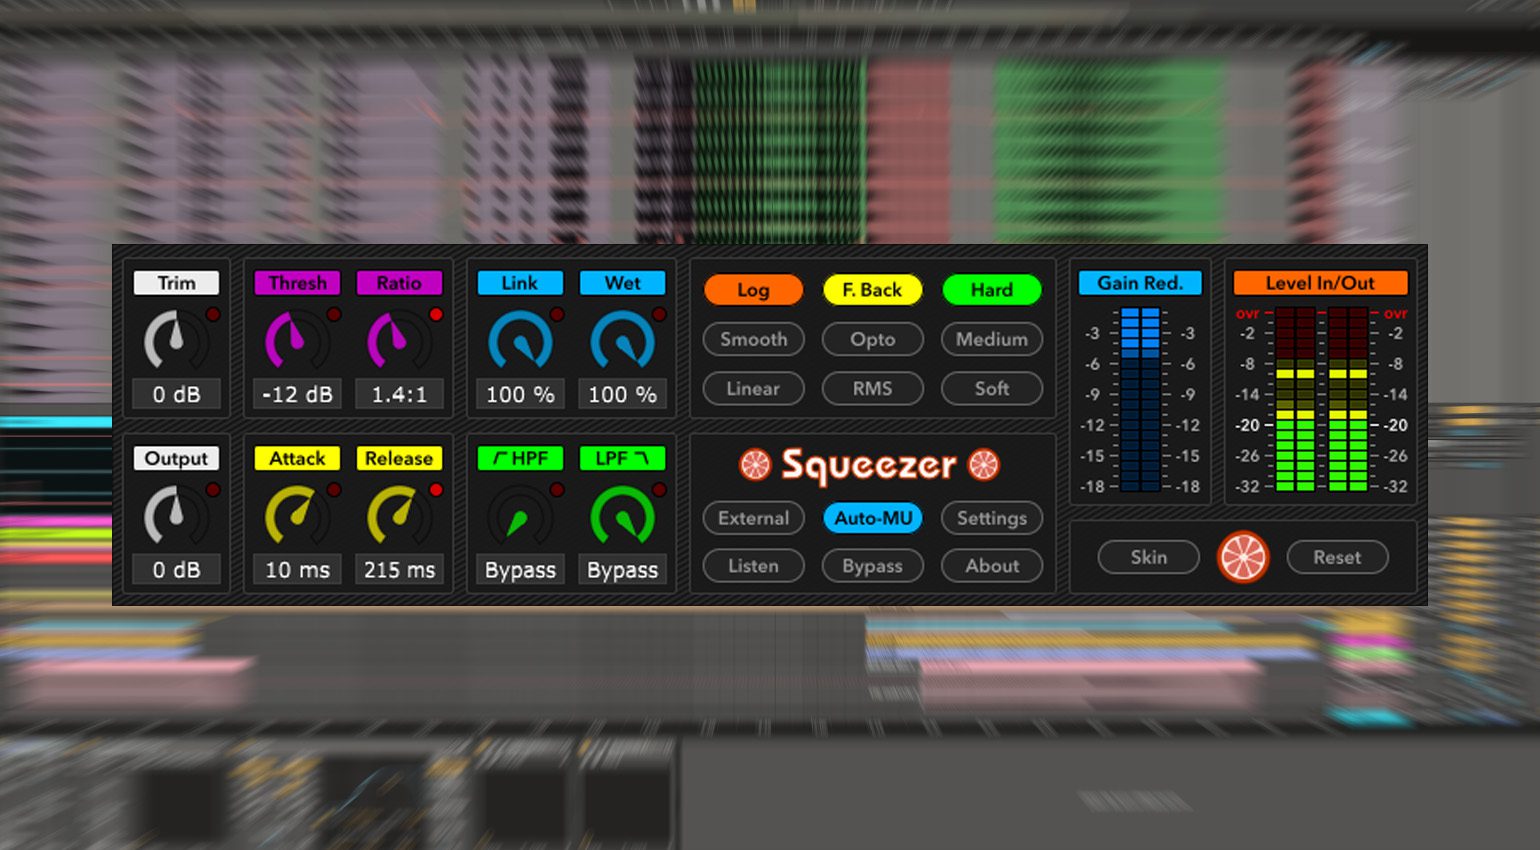Click the blue Wet knob
Viewport: 1540px width, 850px height.
click(622, 339)
